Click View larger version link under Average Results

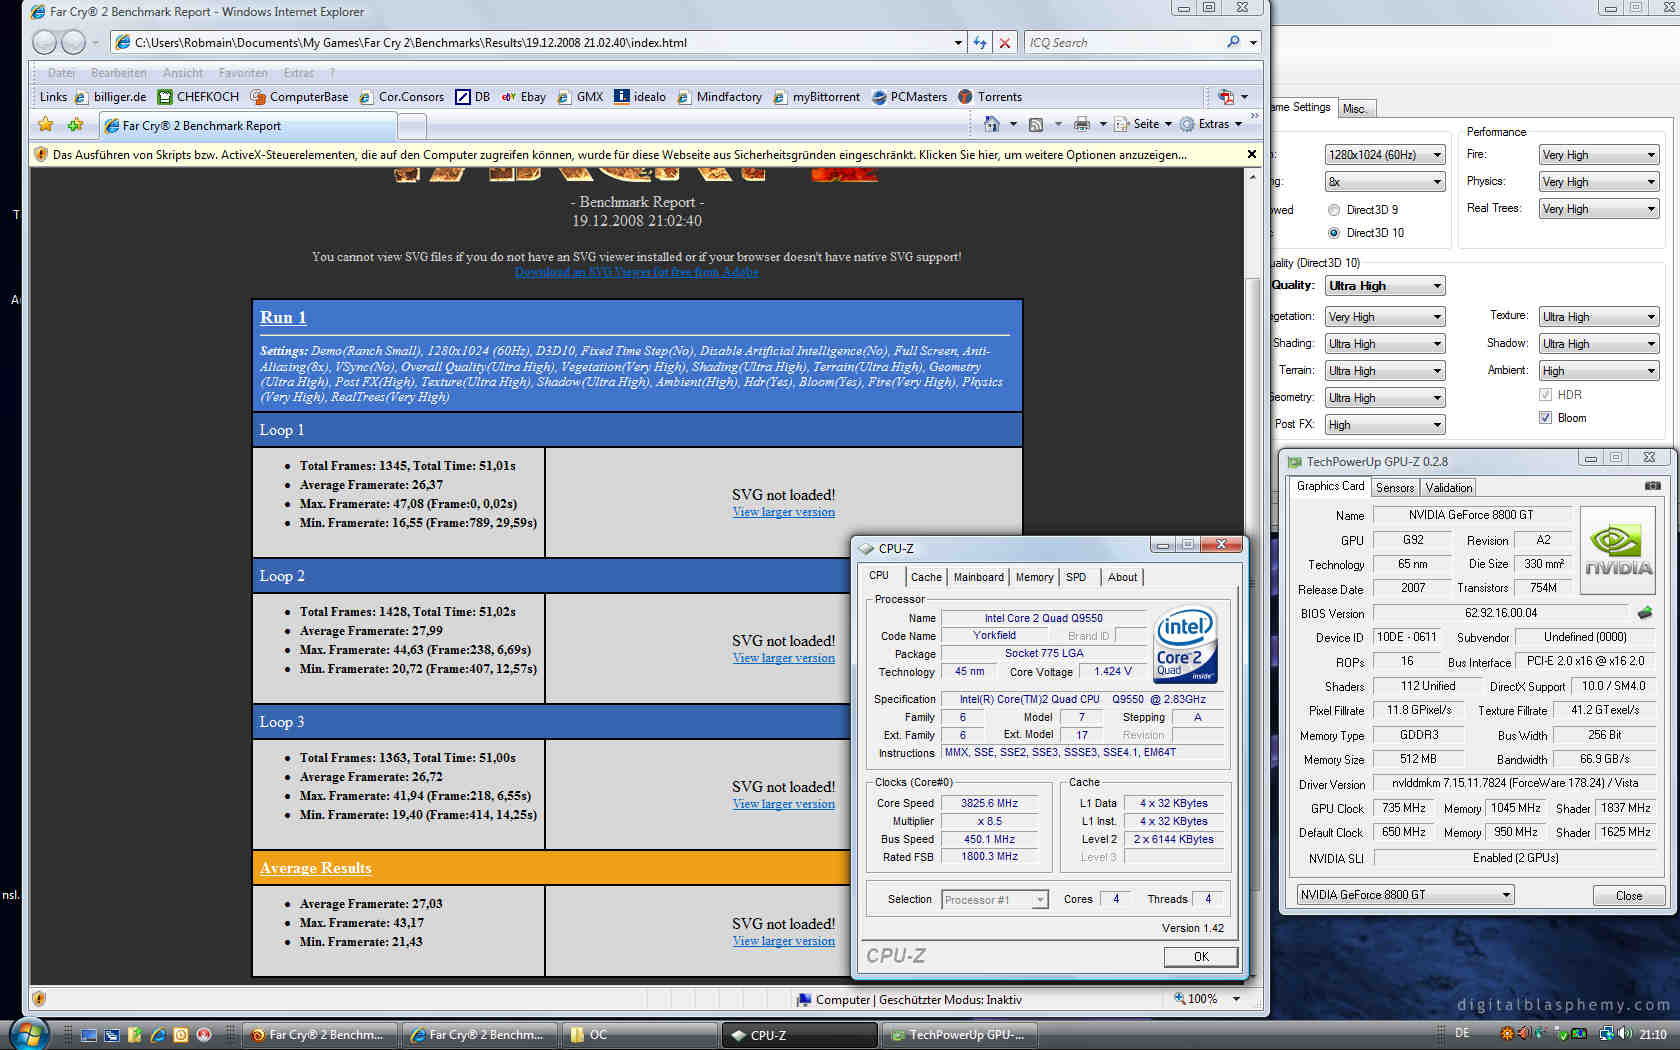783,941
